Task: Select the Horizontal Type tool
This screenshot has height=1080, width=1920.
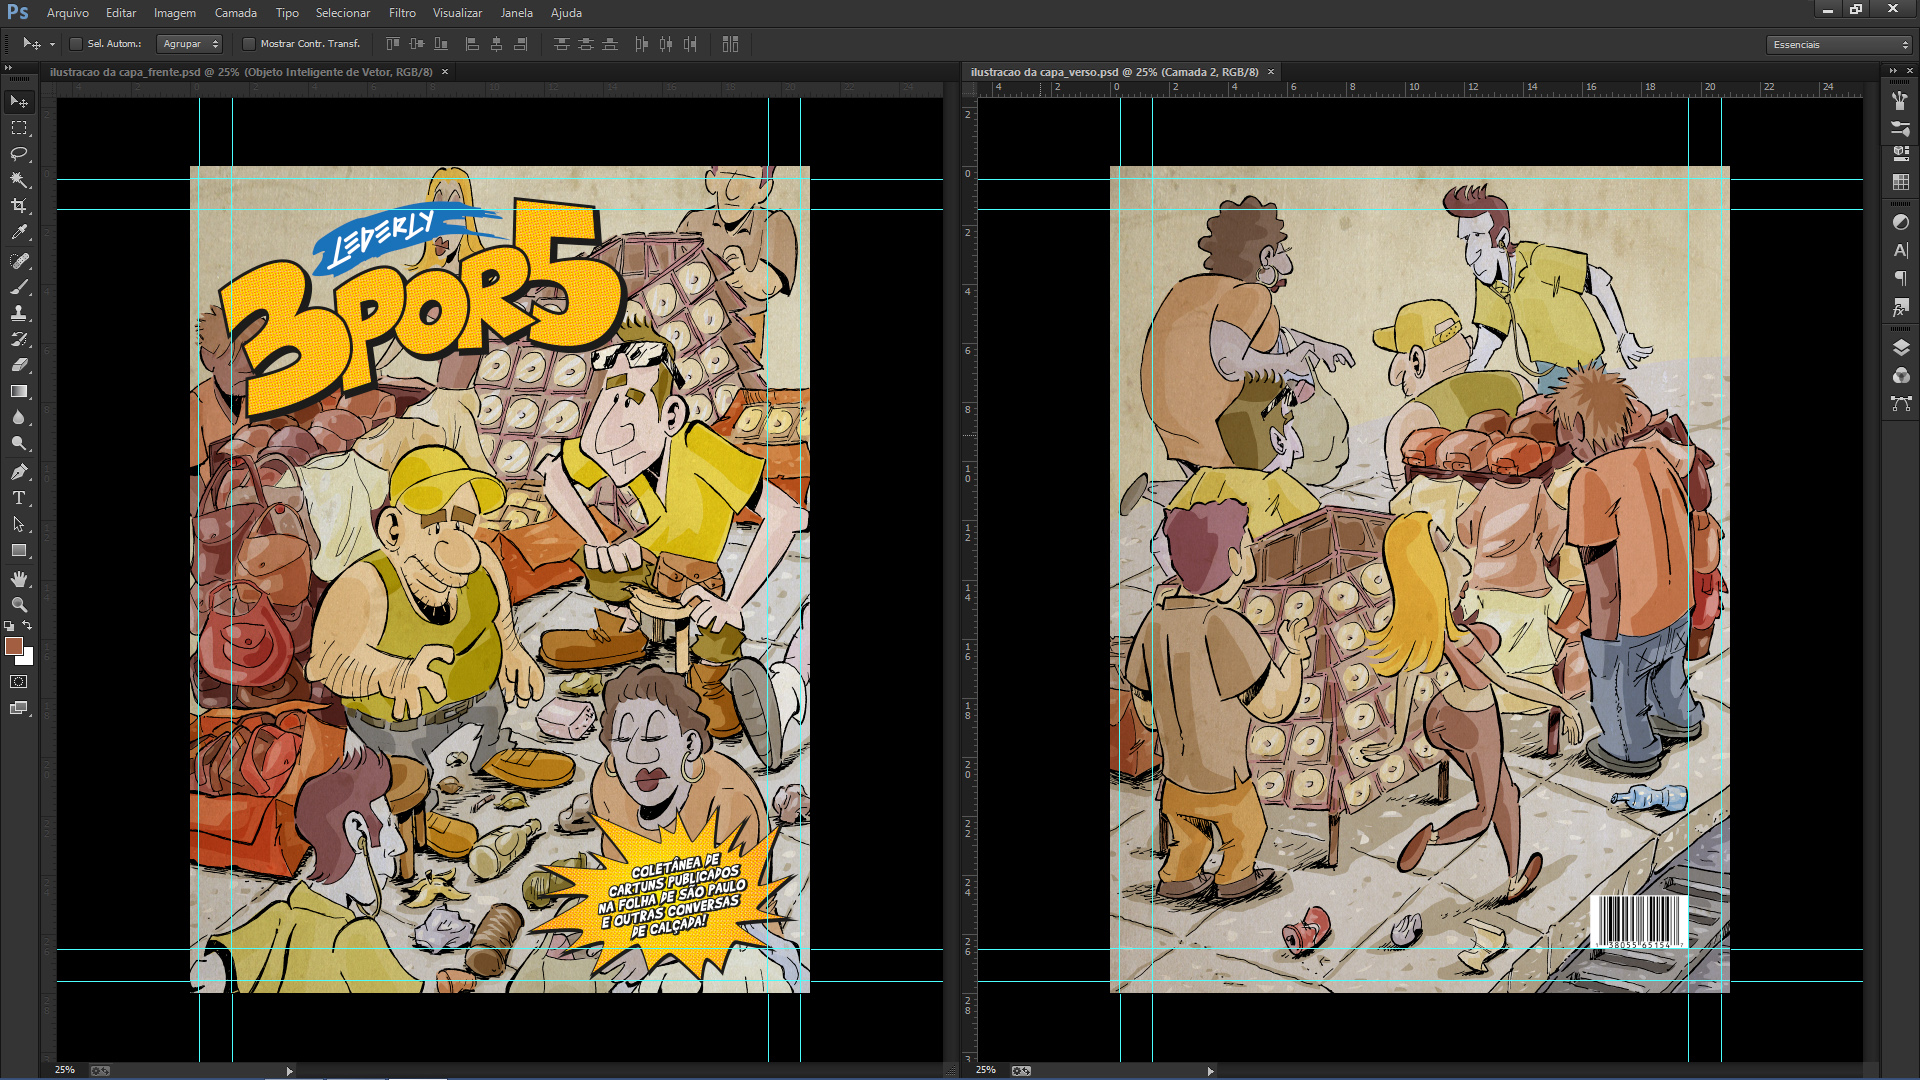Action: click(x=19, y=498)
